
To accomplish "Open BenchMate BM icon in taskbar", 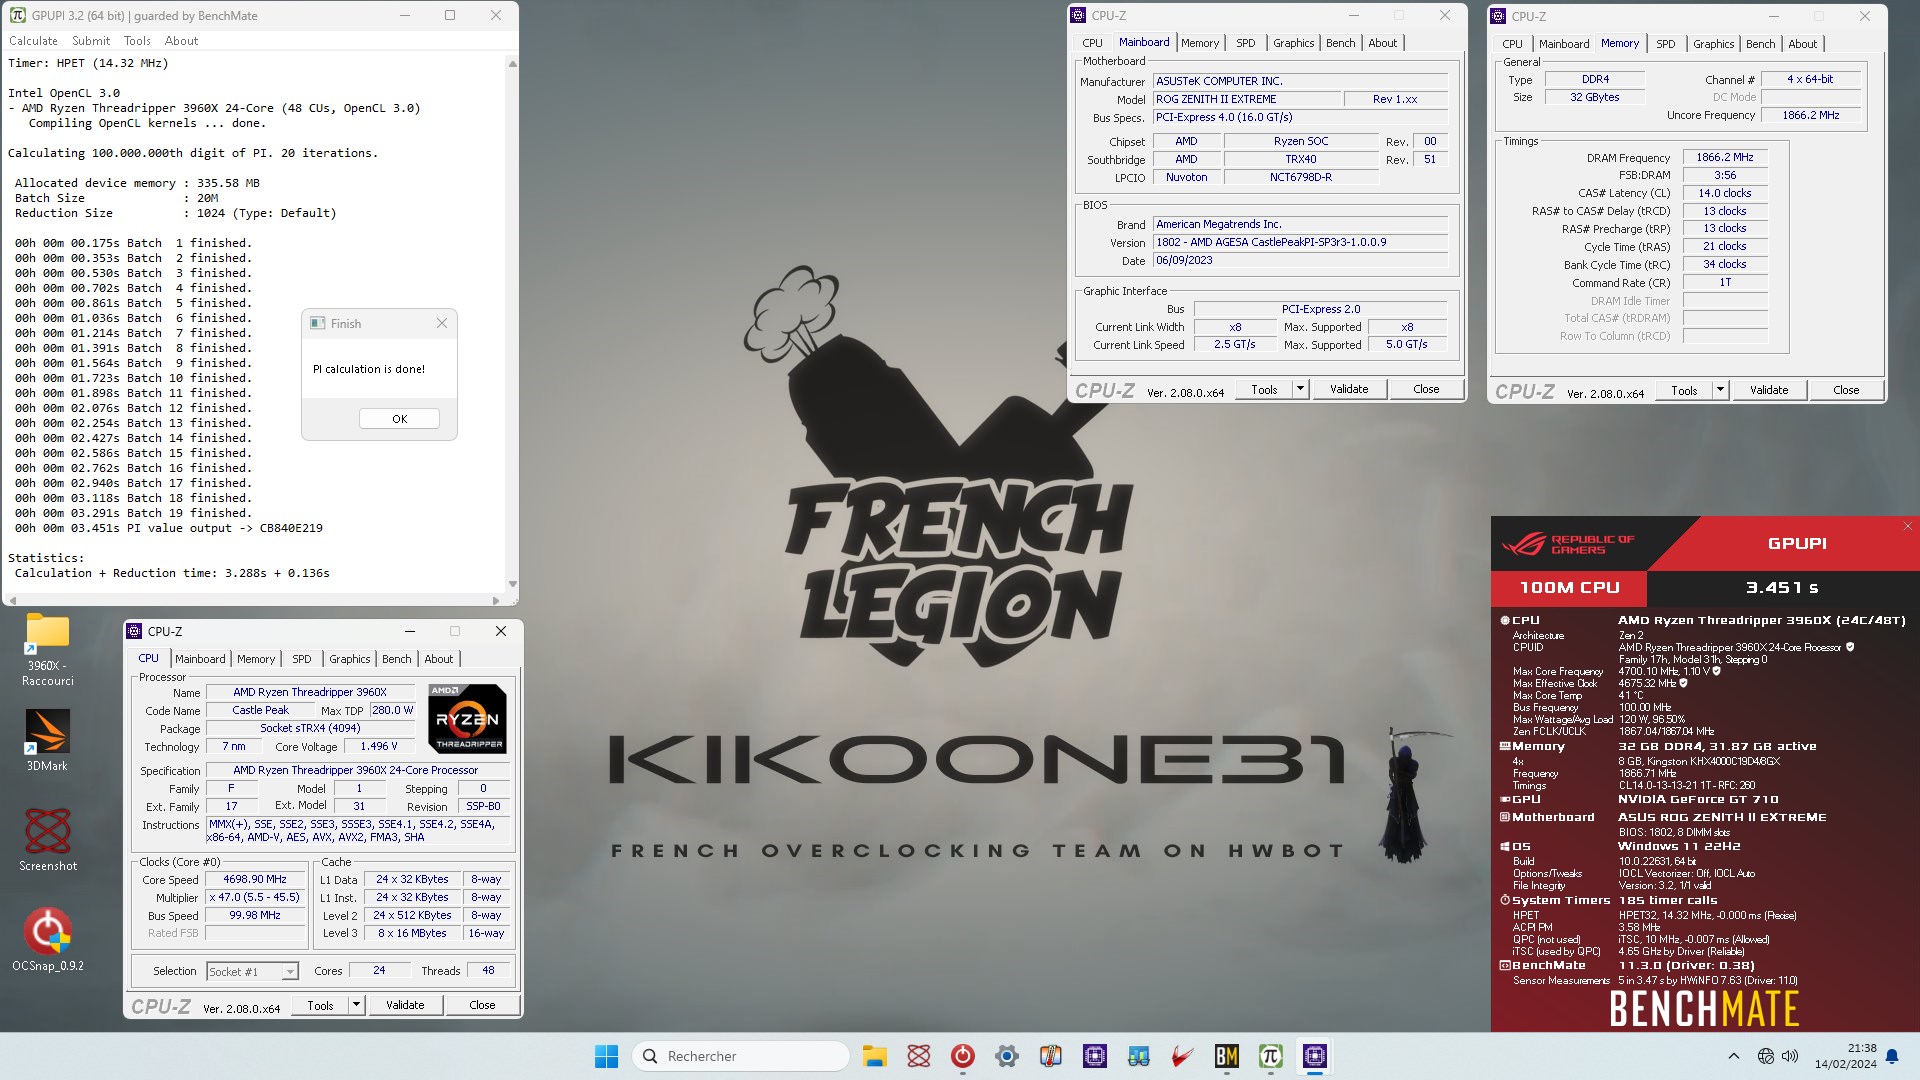I will [x=1227, y=1056].
